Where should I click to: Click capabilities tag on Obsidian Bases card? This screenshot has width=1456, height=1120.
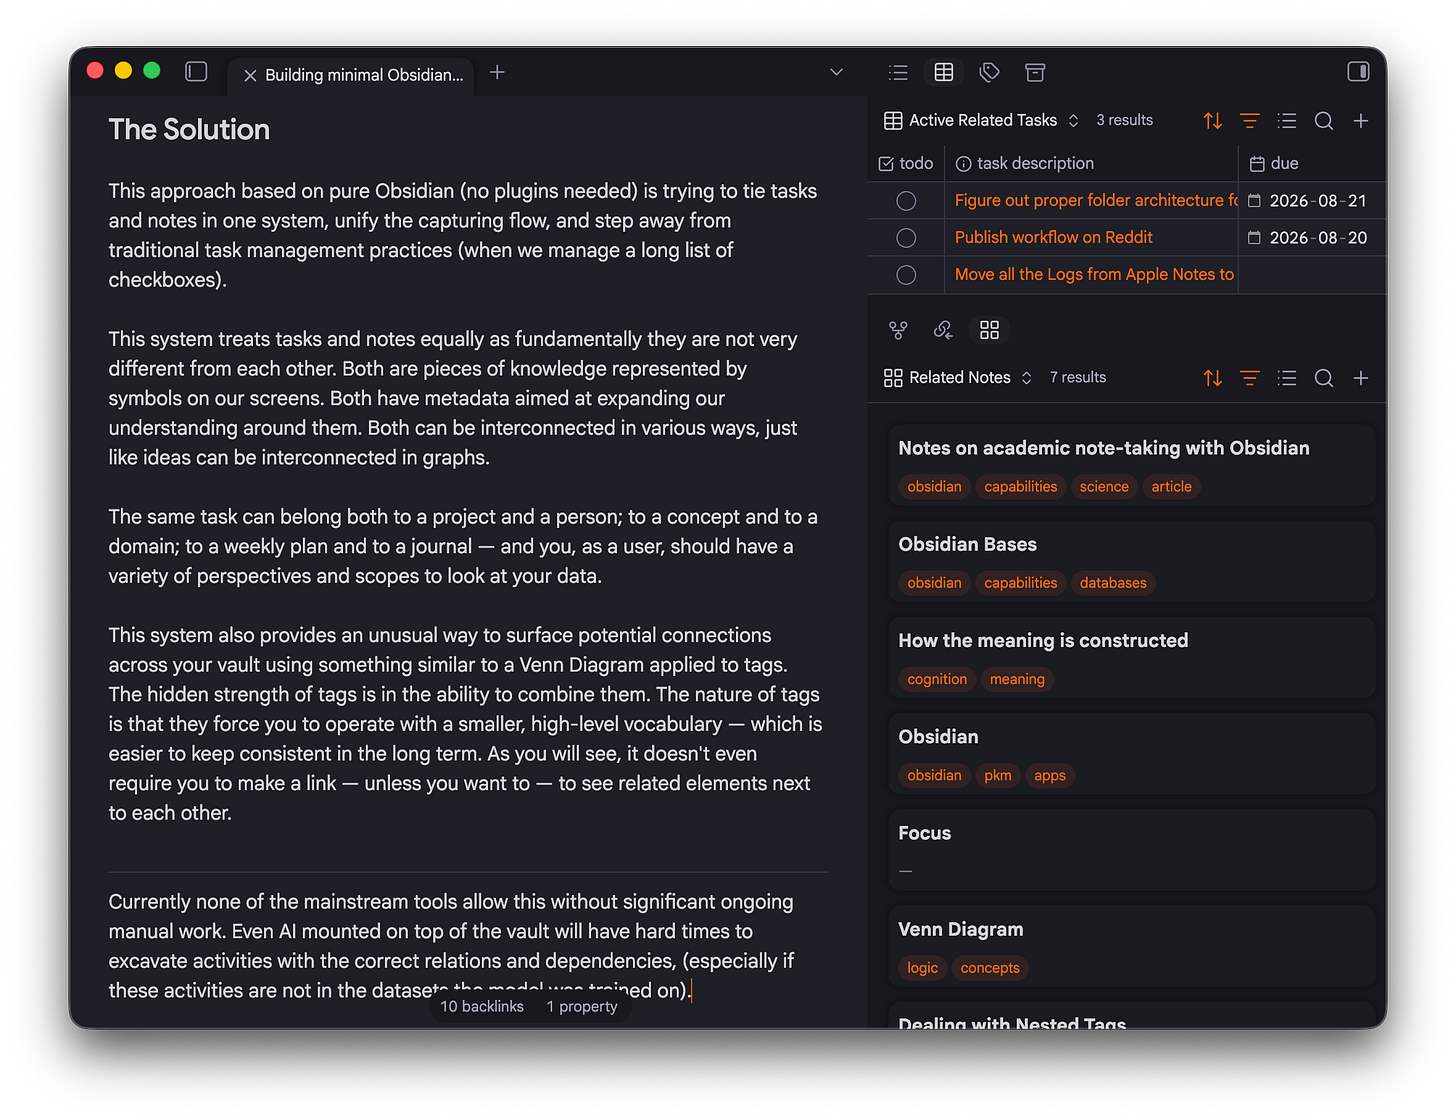(1020, 583)
